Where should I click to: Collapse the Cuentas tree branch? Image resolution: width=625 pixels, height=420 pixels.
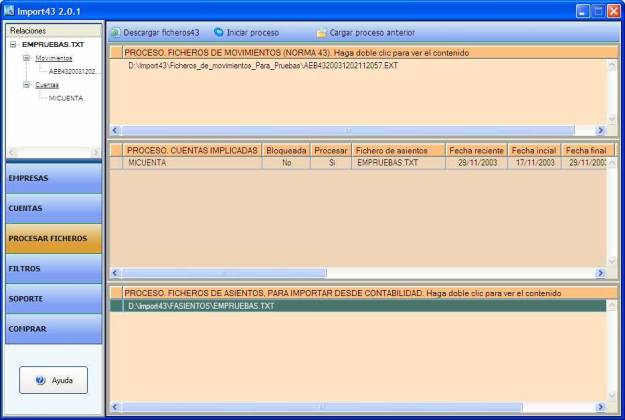24,85
